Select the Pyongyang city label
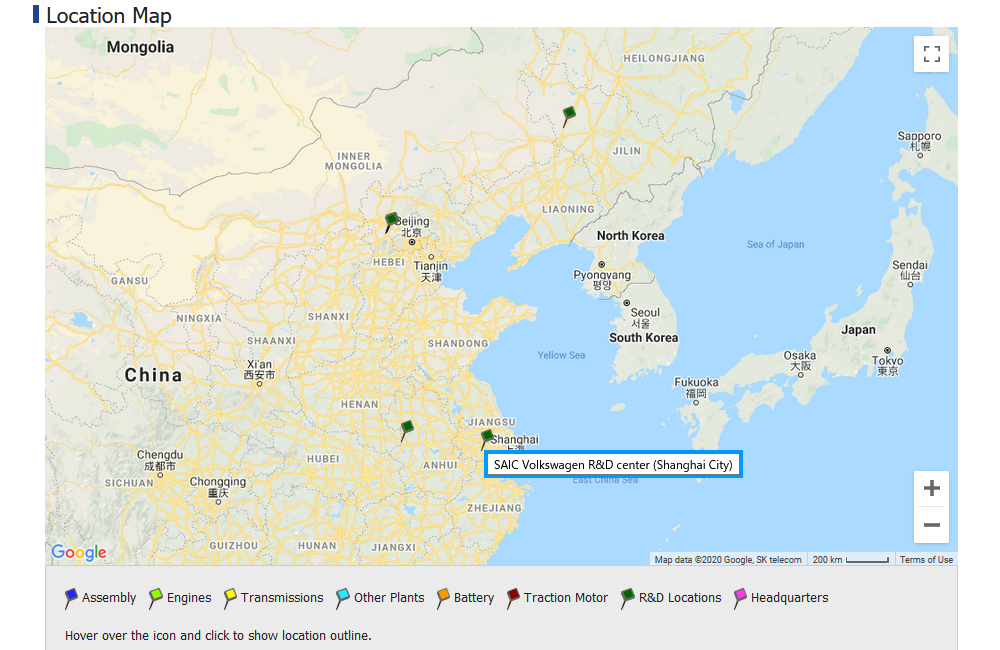The height and width of the screenshot is (650, 1000). tap(602, 279)
